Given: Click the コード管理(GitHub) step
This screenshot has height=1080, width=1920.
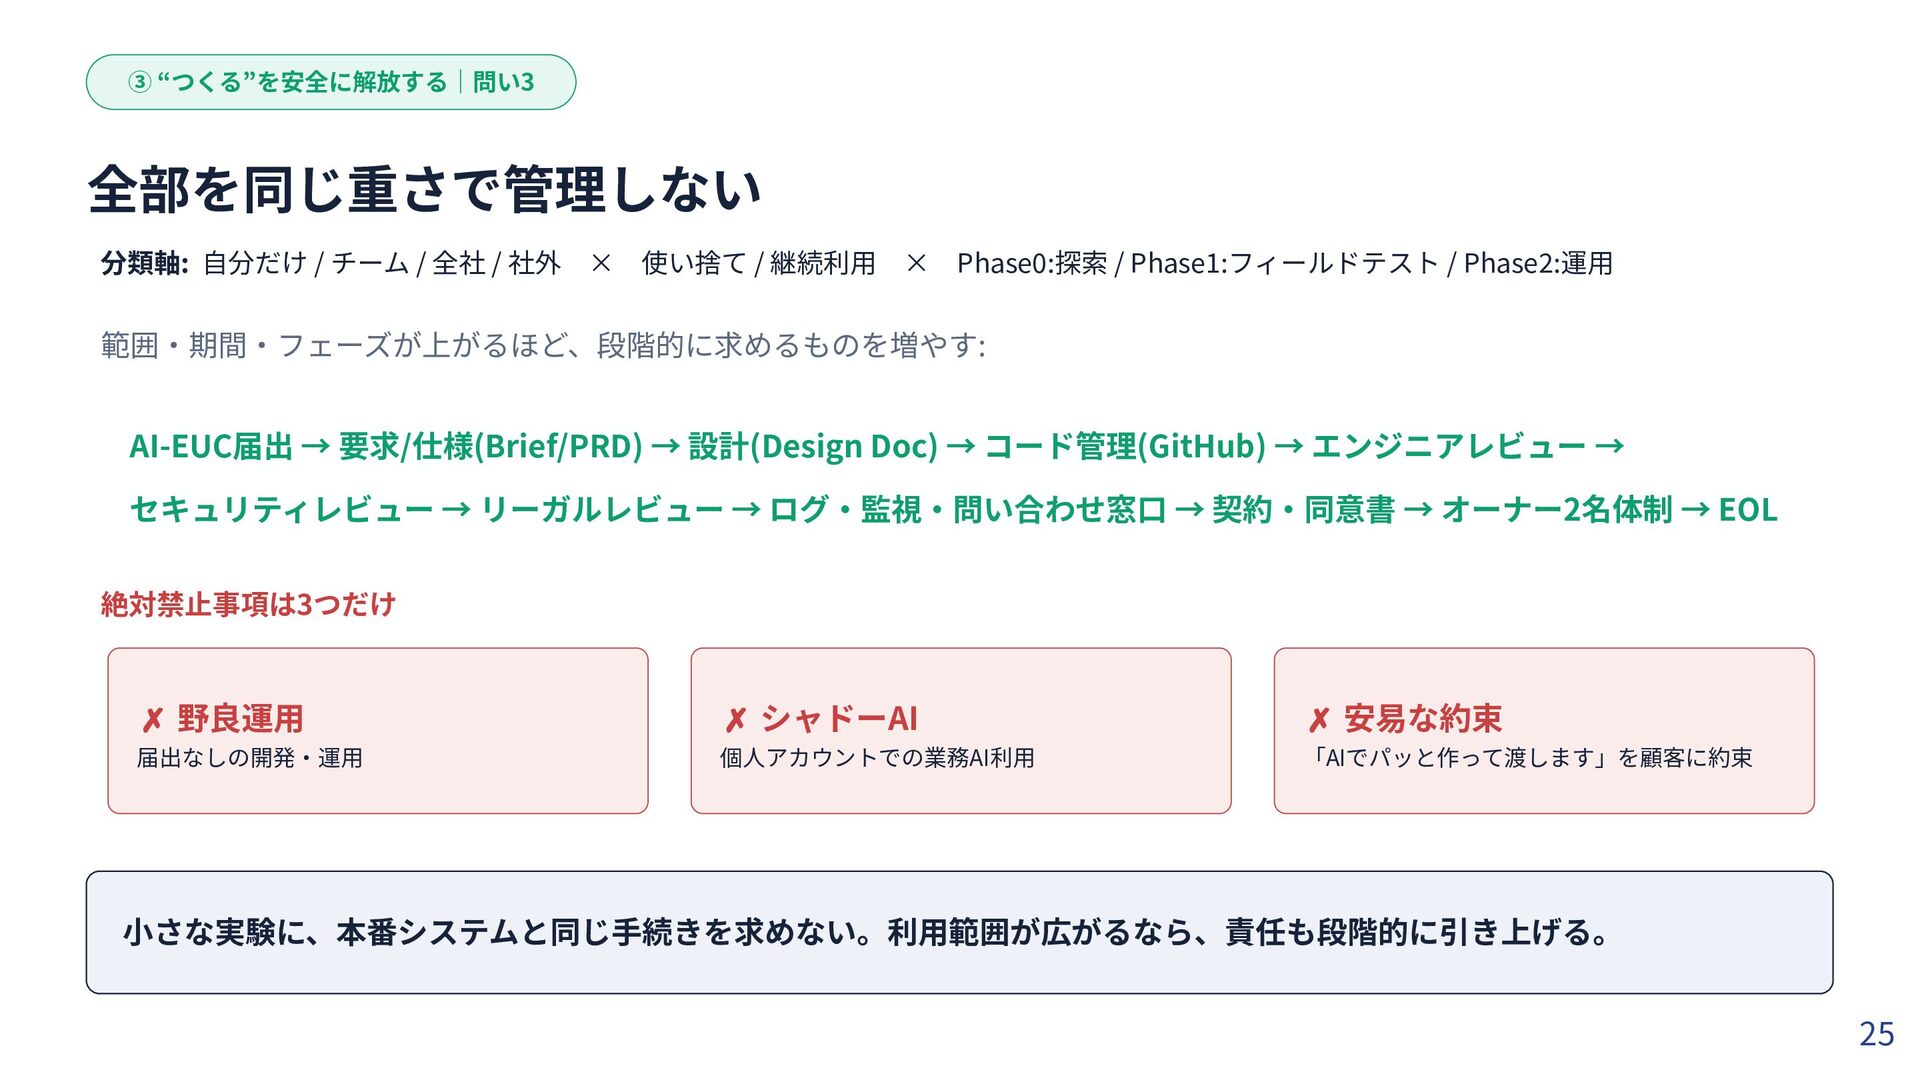Looking at the screenshot, I should click(1125, 446).
